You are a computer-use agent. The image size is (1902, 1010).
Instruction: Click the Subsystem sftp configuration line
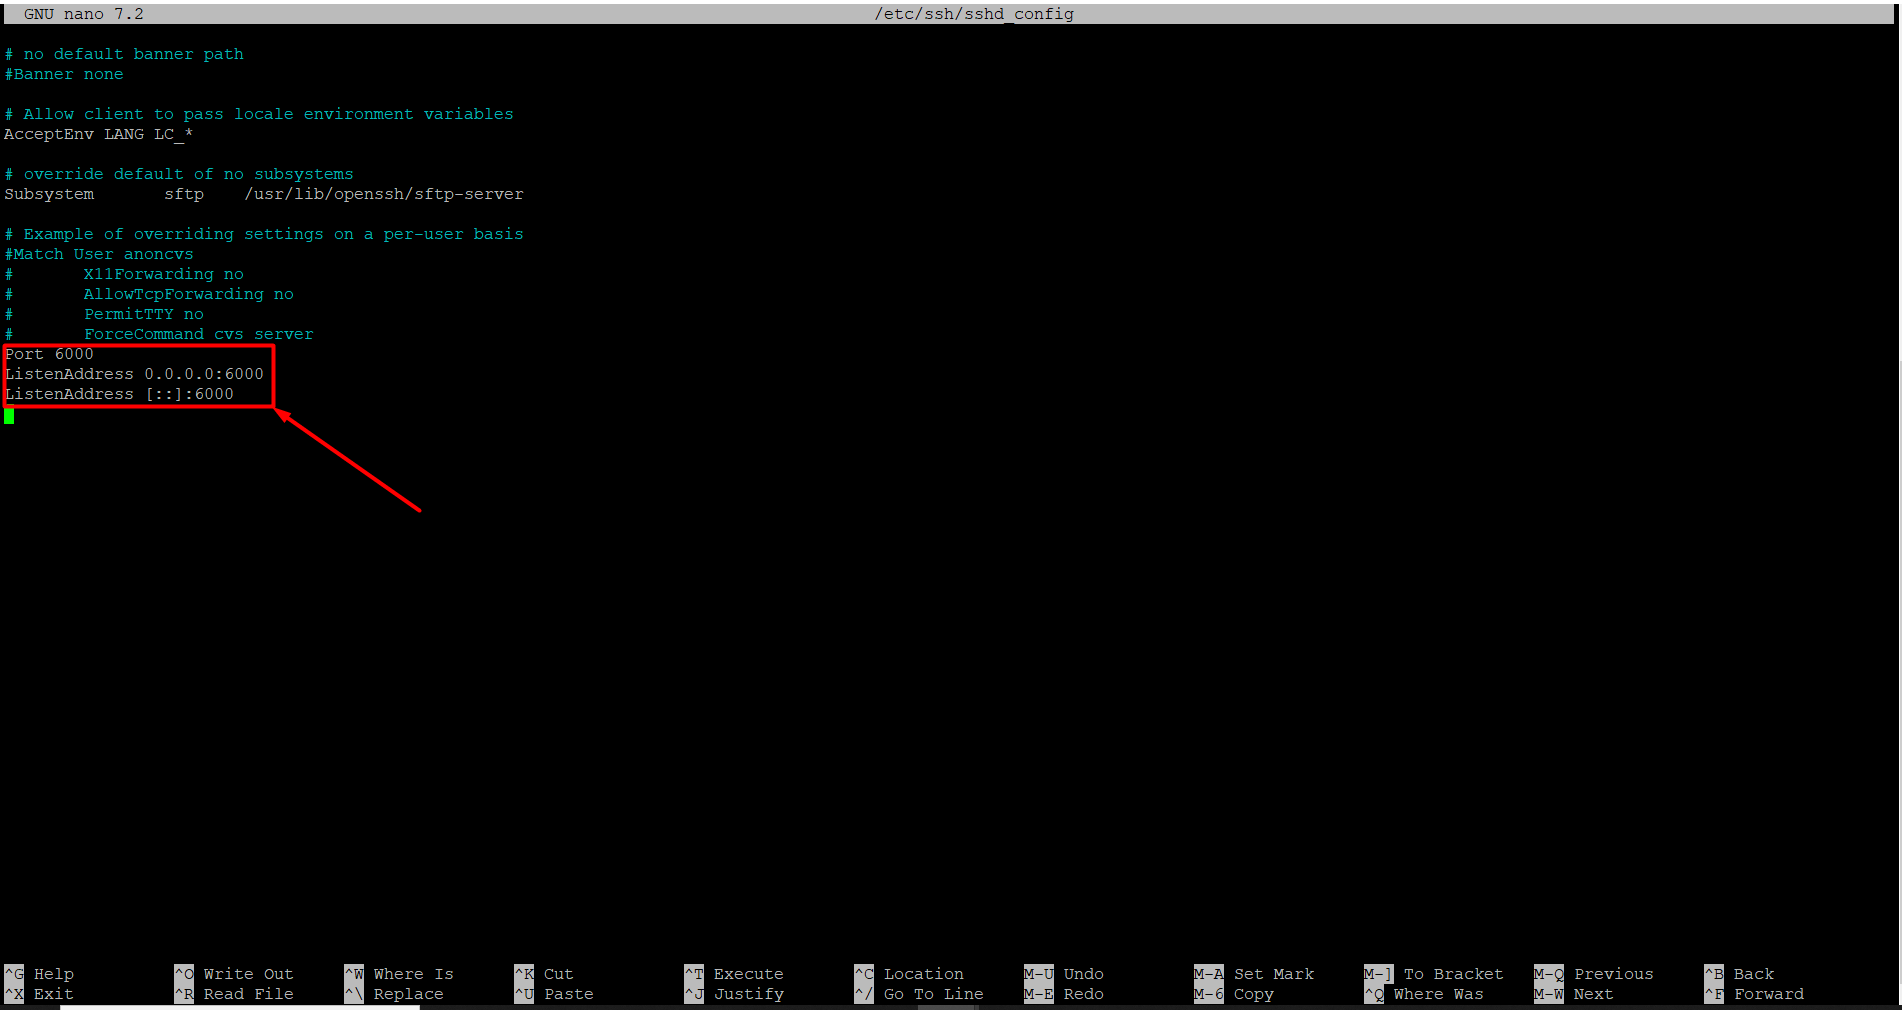click(263, 194)
